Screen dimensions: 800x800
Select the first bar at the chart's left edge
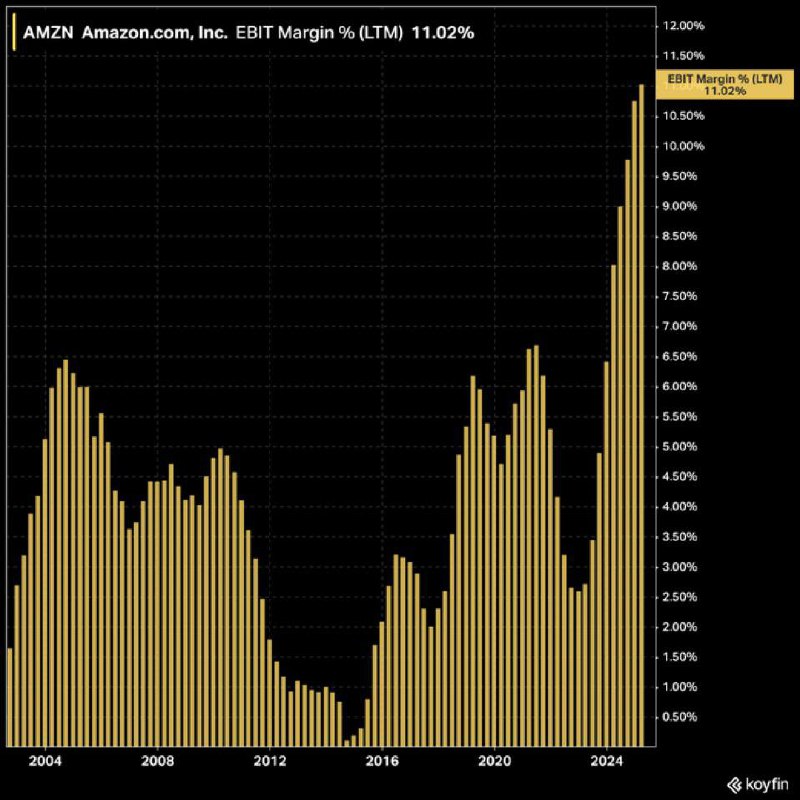[x=9, y=697]
